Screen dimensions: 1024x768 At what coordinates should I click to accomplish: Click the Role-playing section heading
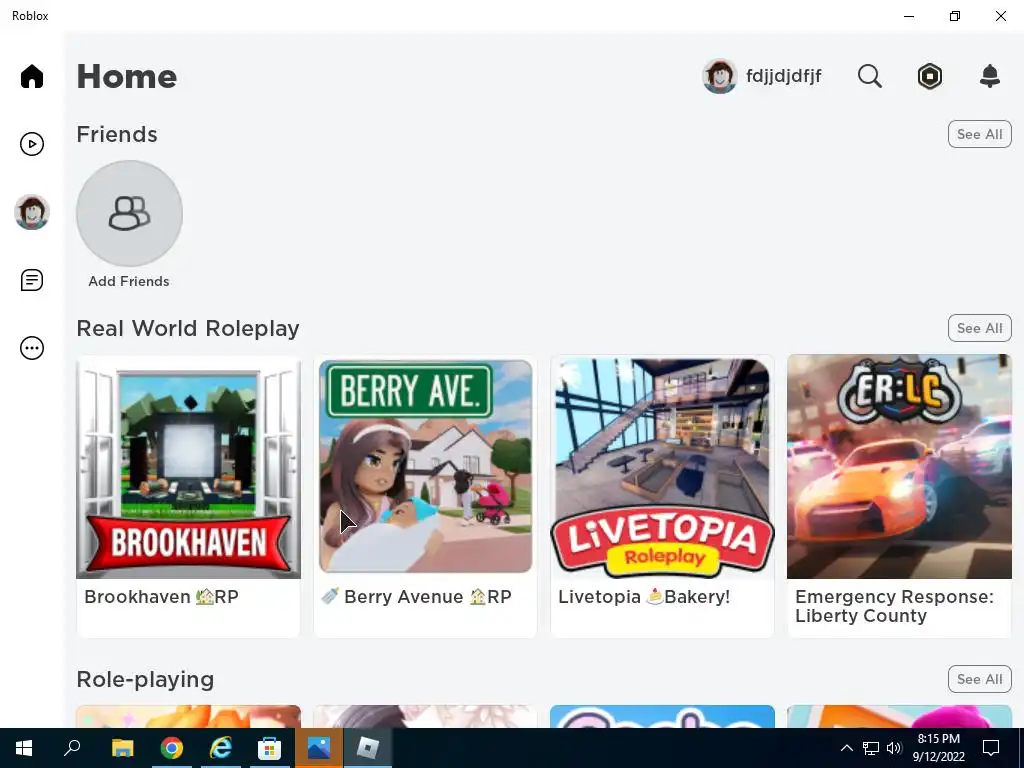[x=145, y=679]
